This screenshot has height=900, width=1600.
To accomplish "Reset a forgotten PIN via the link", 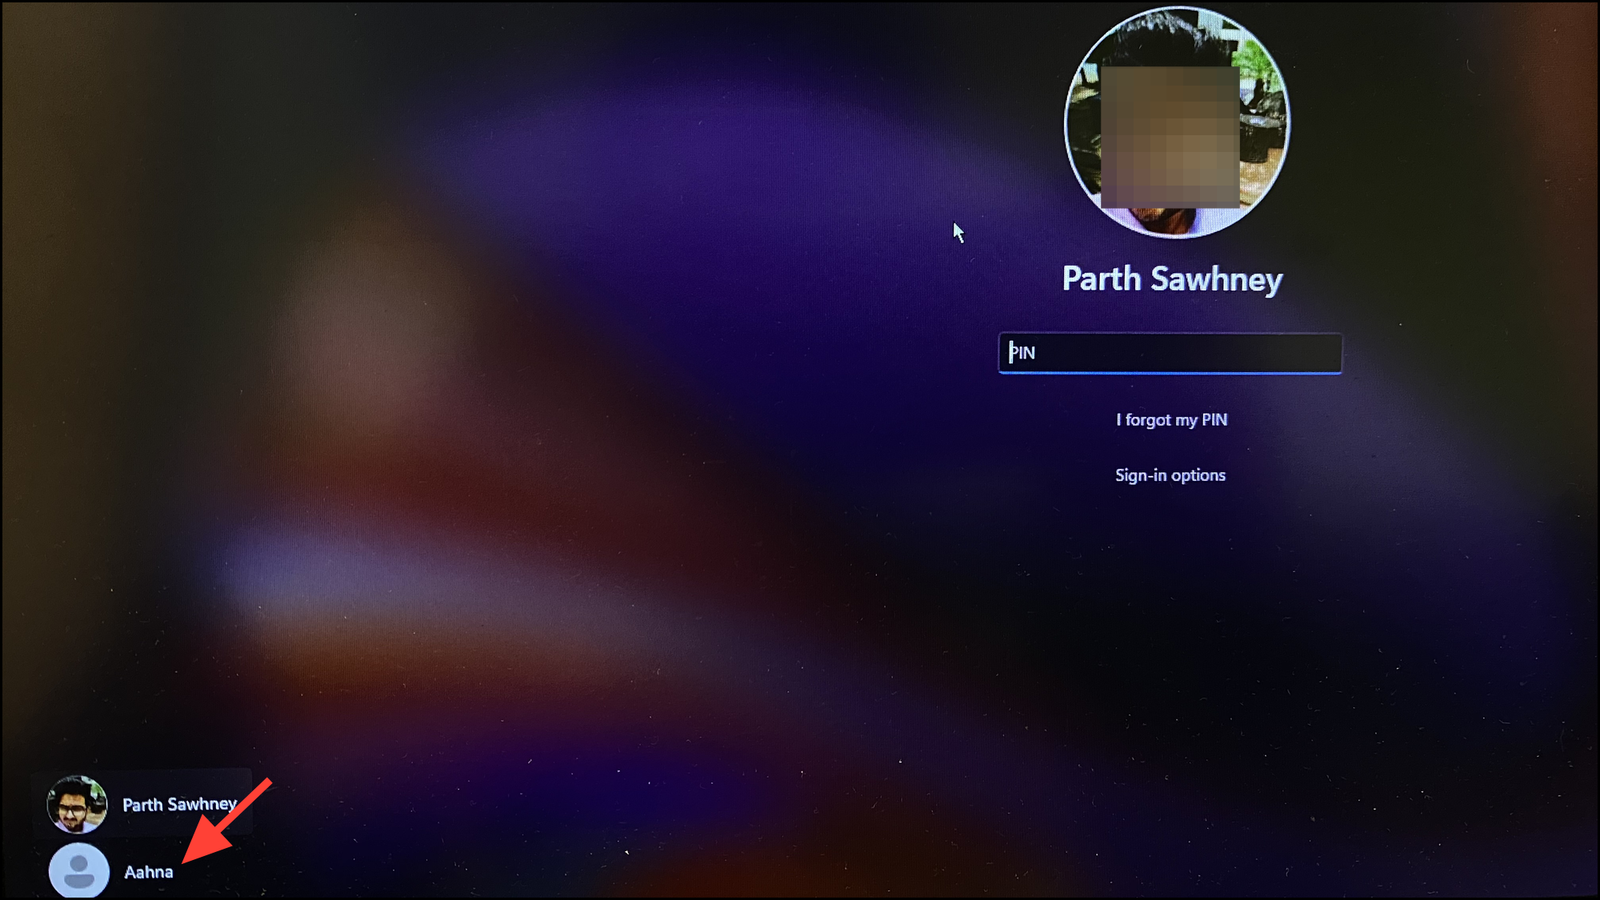I will (x=1171, y=420).
